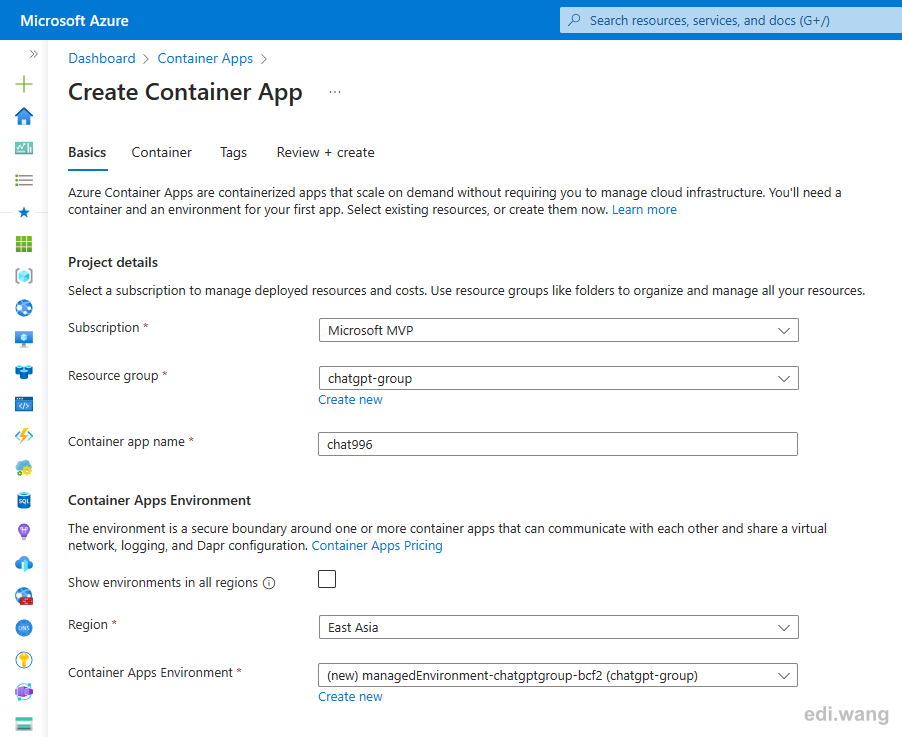This screenshot has height=737, width=902.
Task: Click the green plus Create a resource icon
Action: (24, 85)
